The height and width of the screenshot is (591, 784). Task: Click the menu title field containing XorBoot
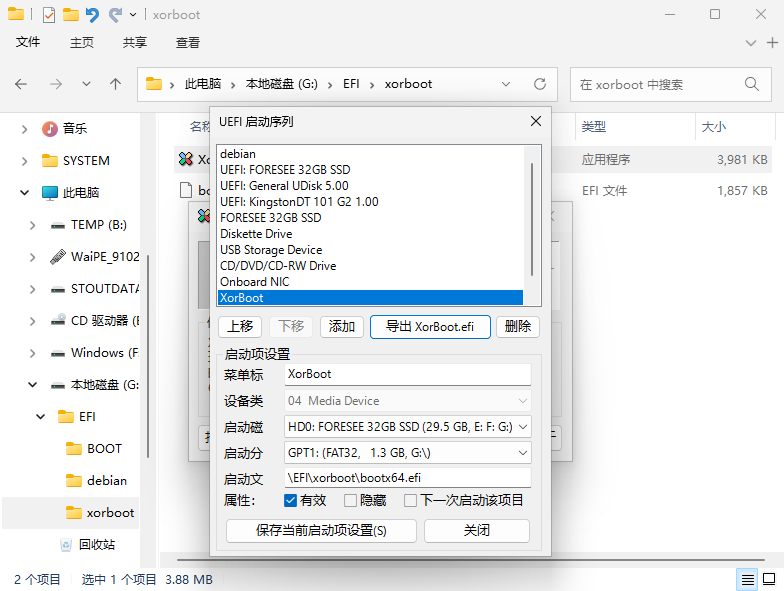click(x=408, y=374)
